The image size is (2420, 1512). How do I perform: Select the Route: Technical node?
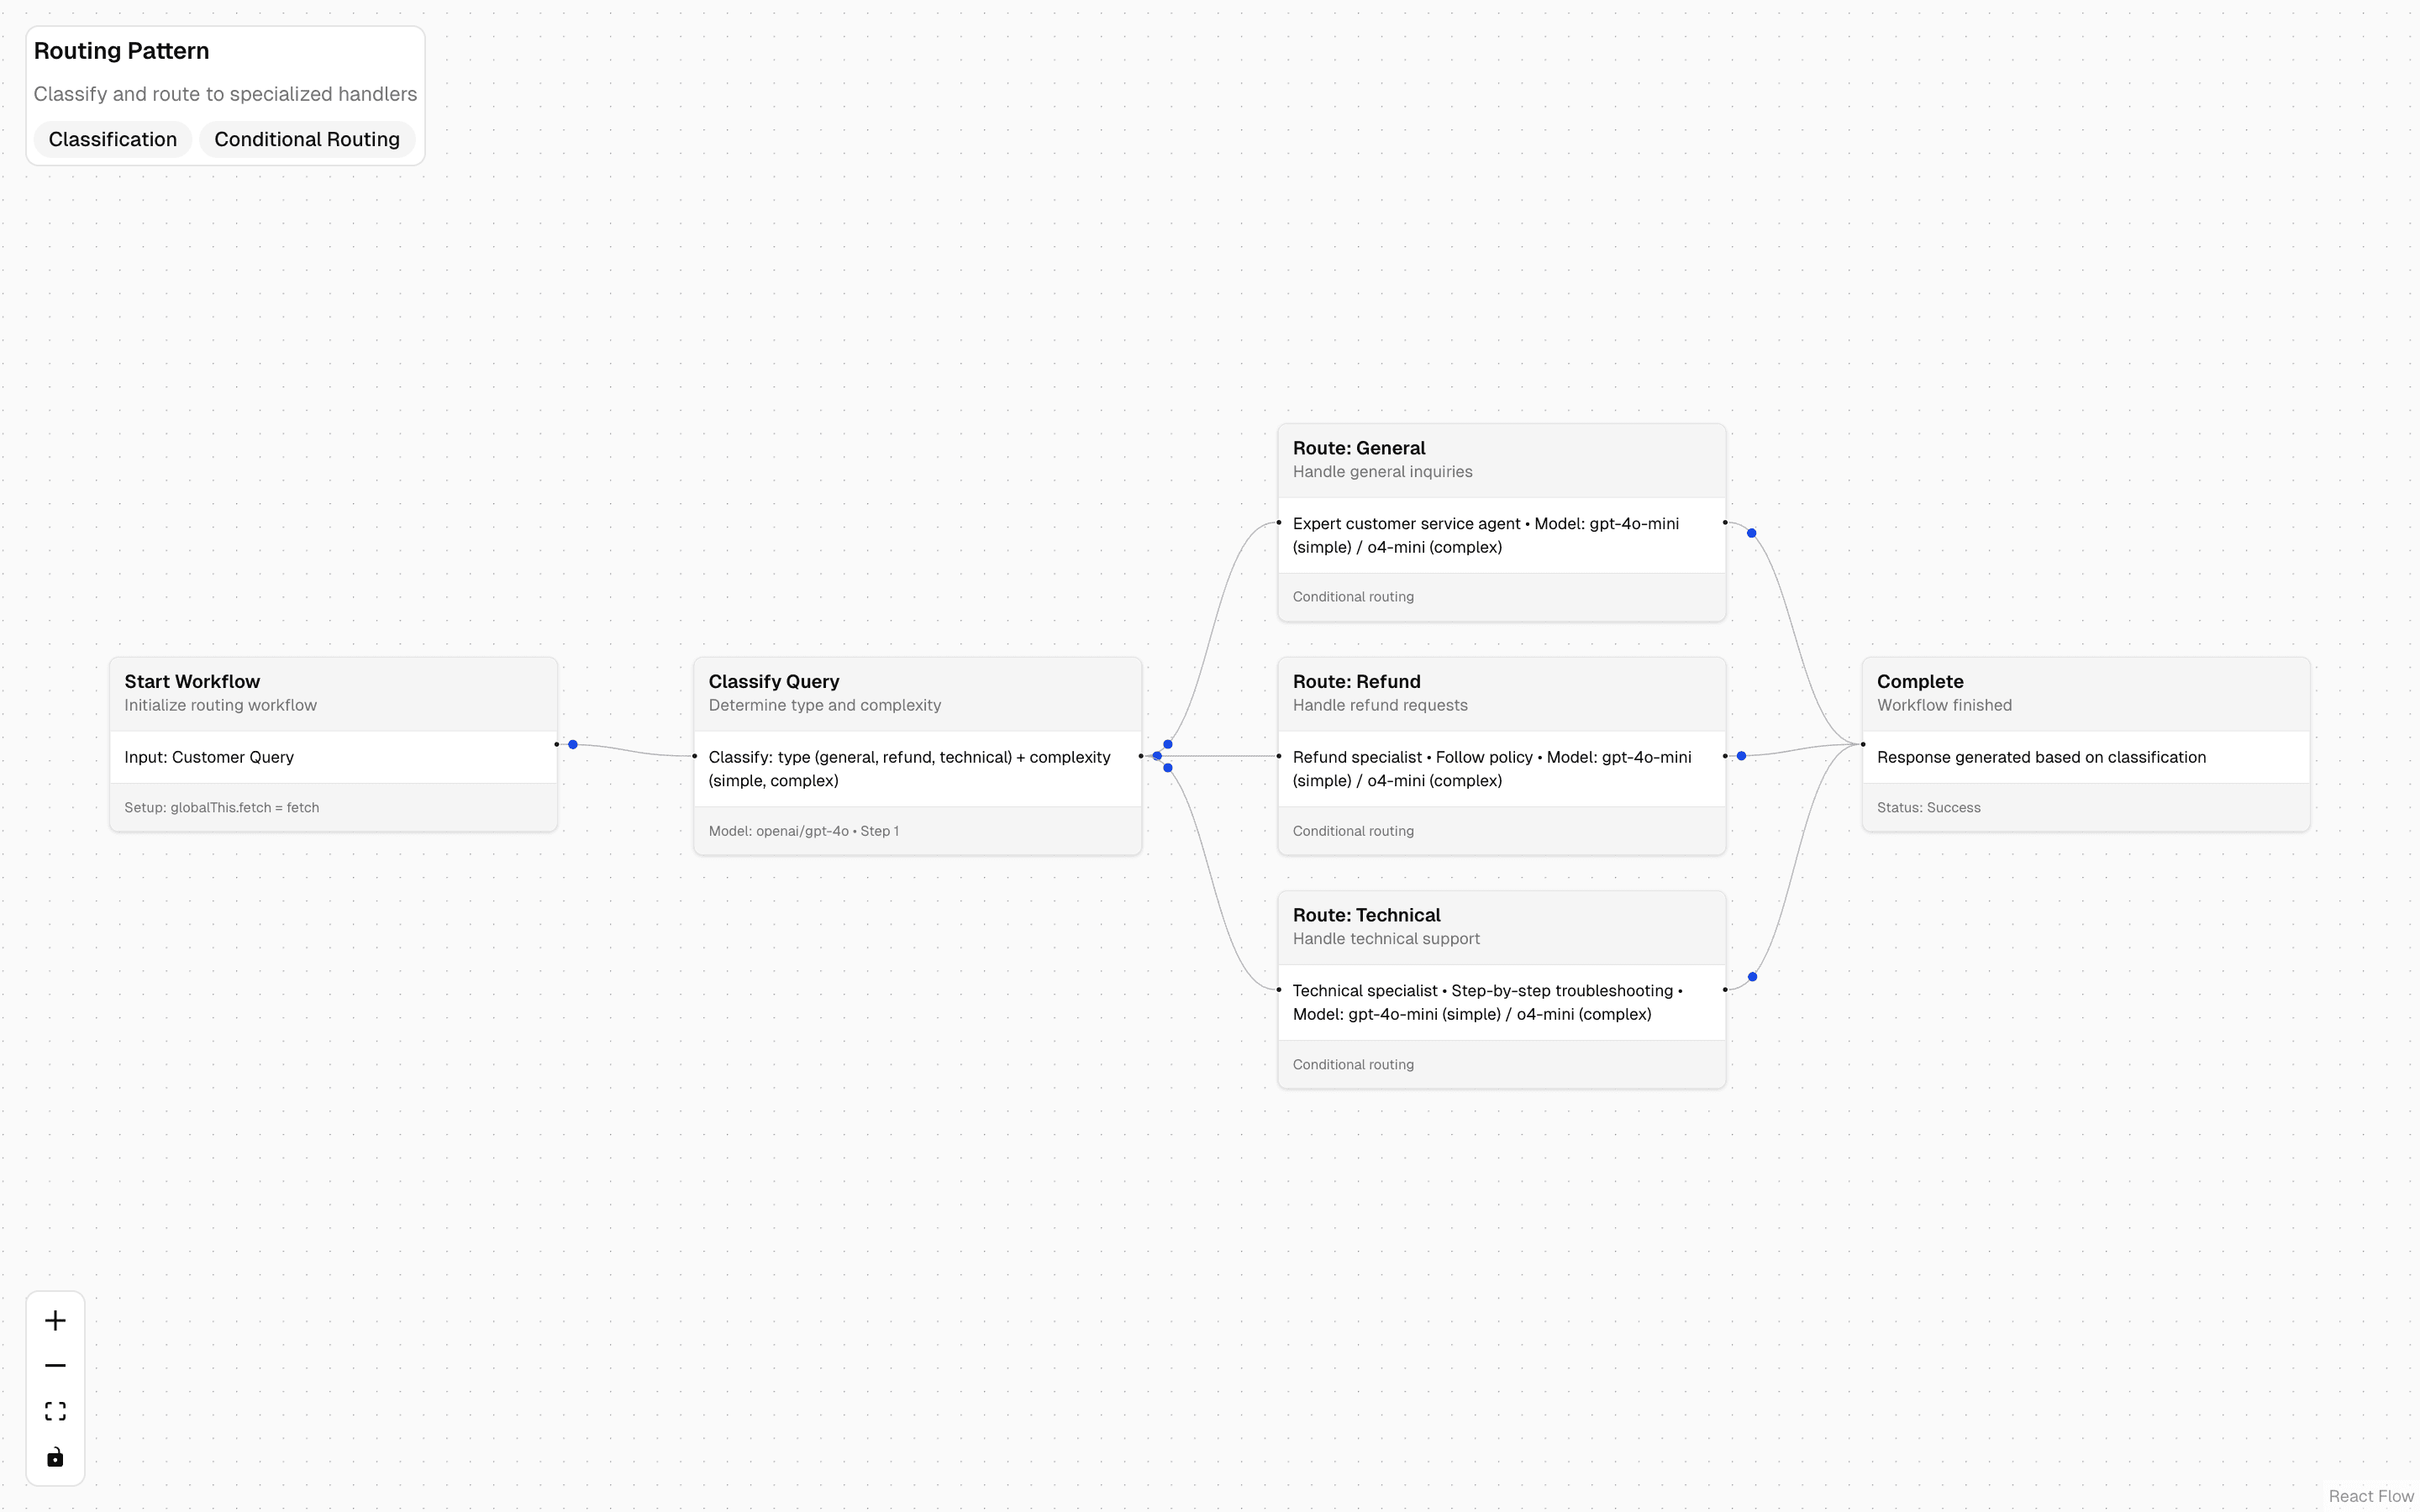[x=1500, y=990]
